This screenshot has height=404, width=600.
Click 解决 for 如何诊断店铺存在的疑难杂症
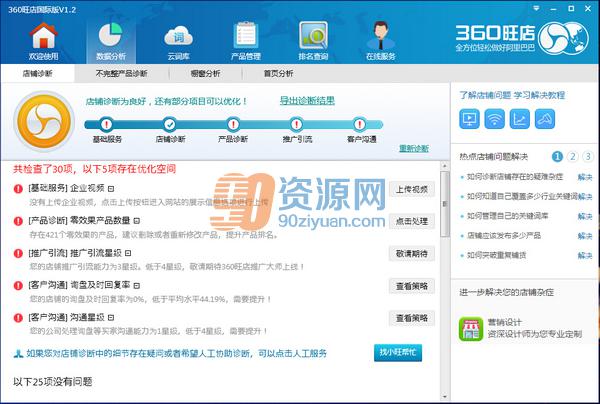coord(585,177)
